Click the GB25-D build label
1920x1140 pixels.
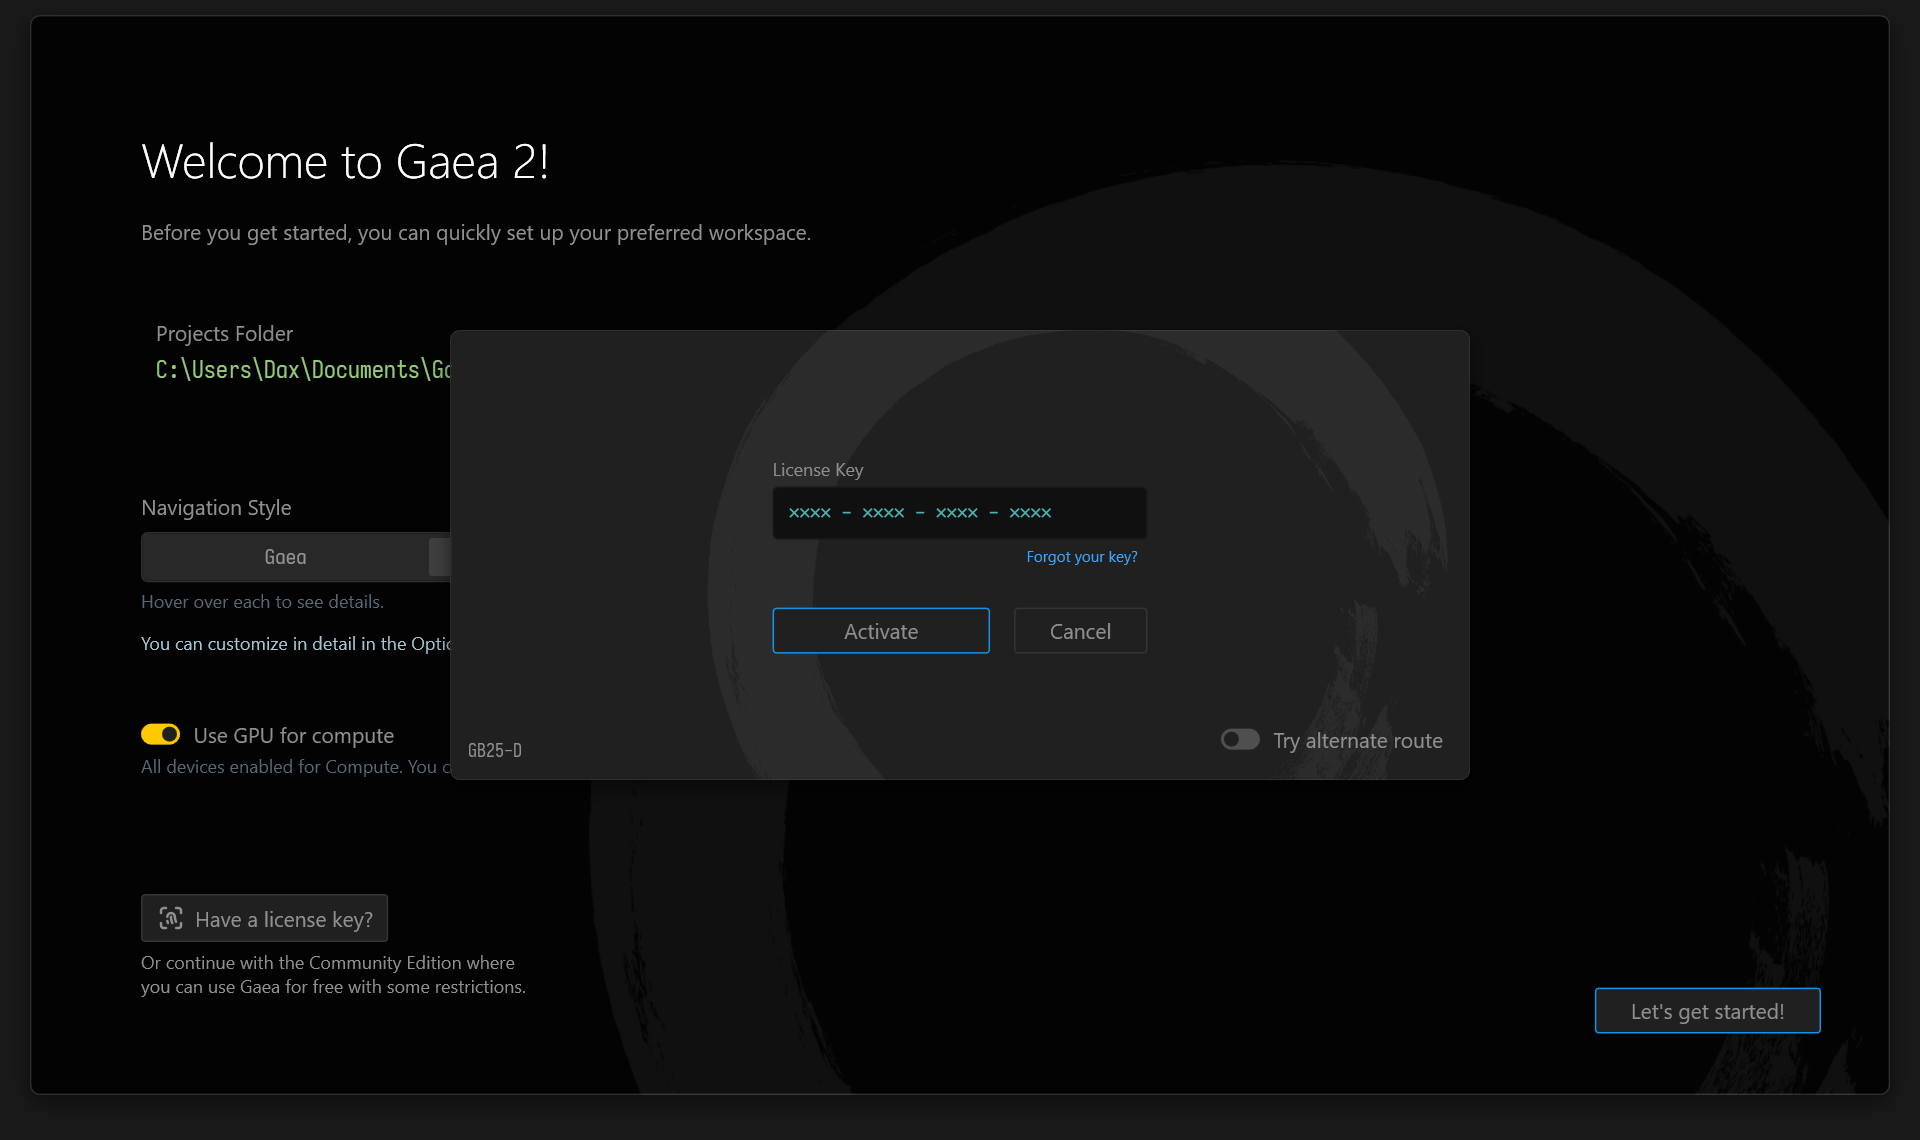coord(495,750)
